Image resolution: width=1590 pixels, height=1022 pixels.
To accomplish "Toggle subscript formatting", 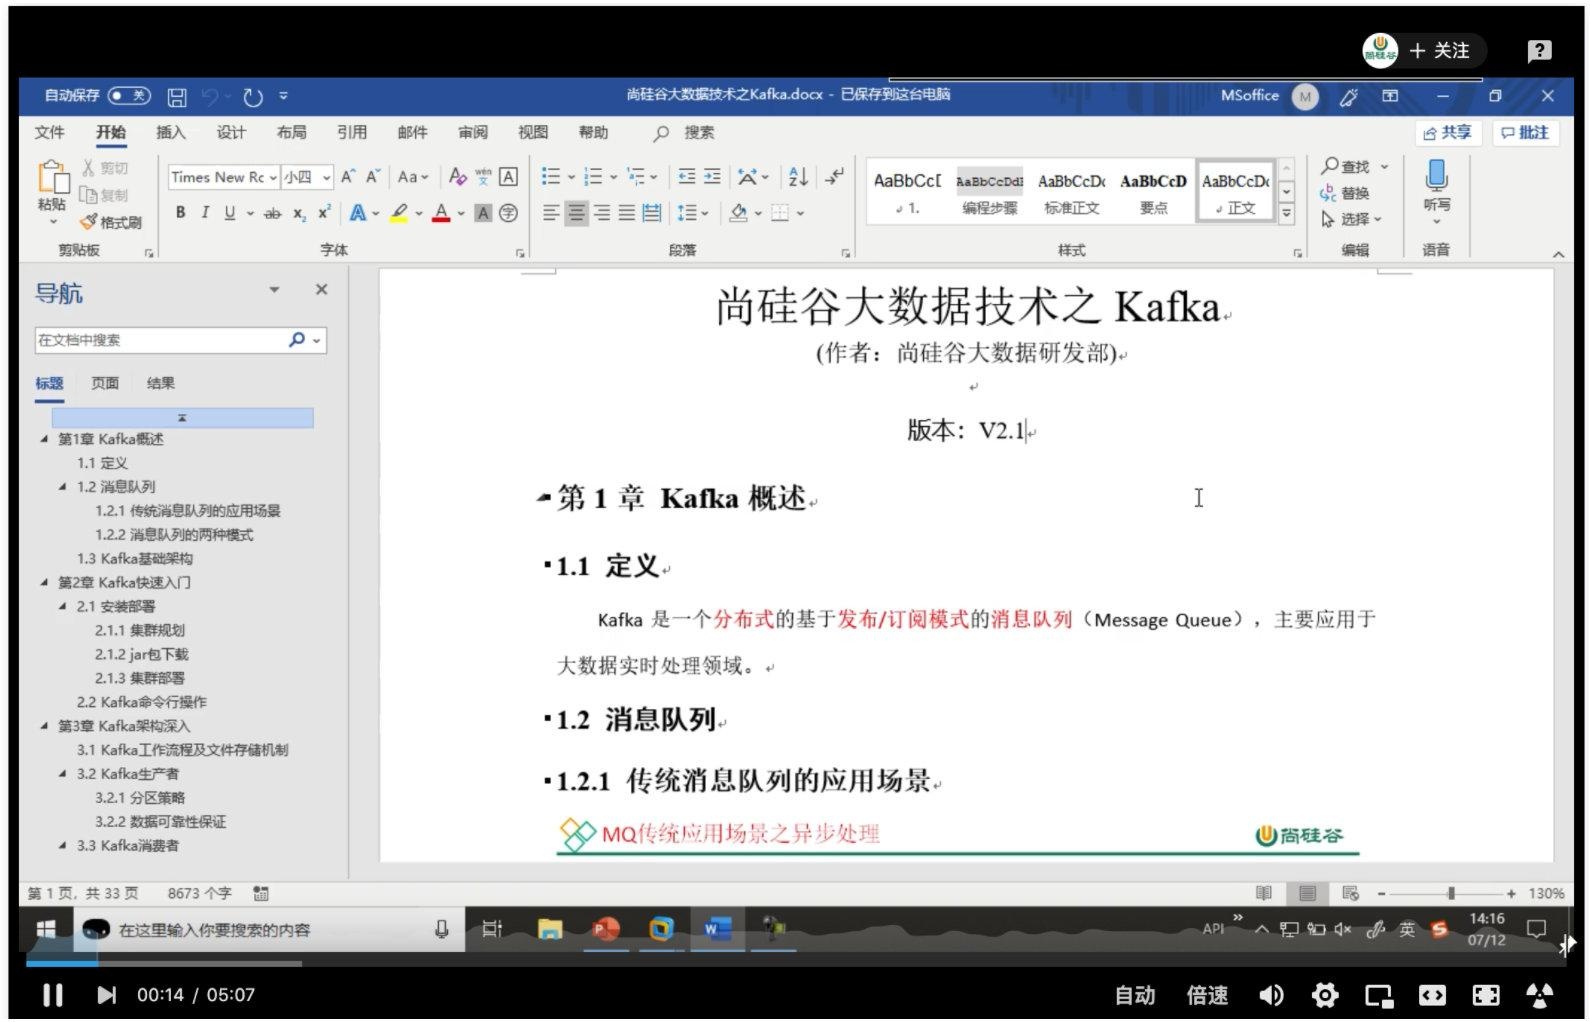I will pos(299,213).
